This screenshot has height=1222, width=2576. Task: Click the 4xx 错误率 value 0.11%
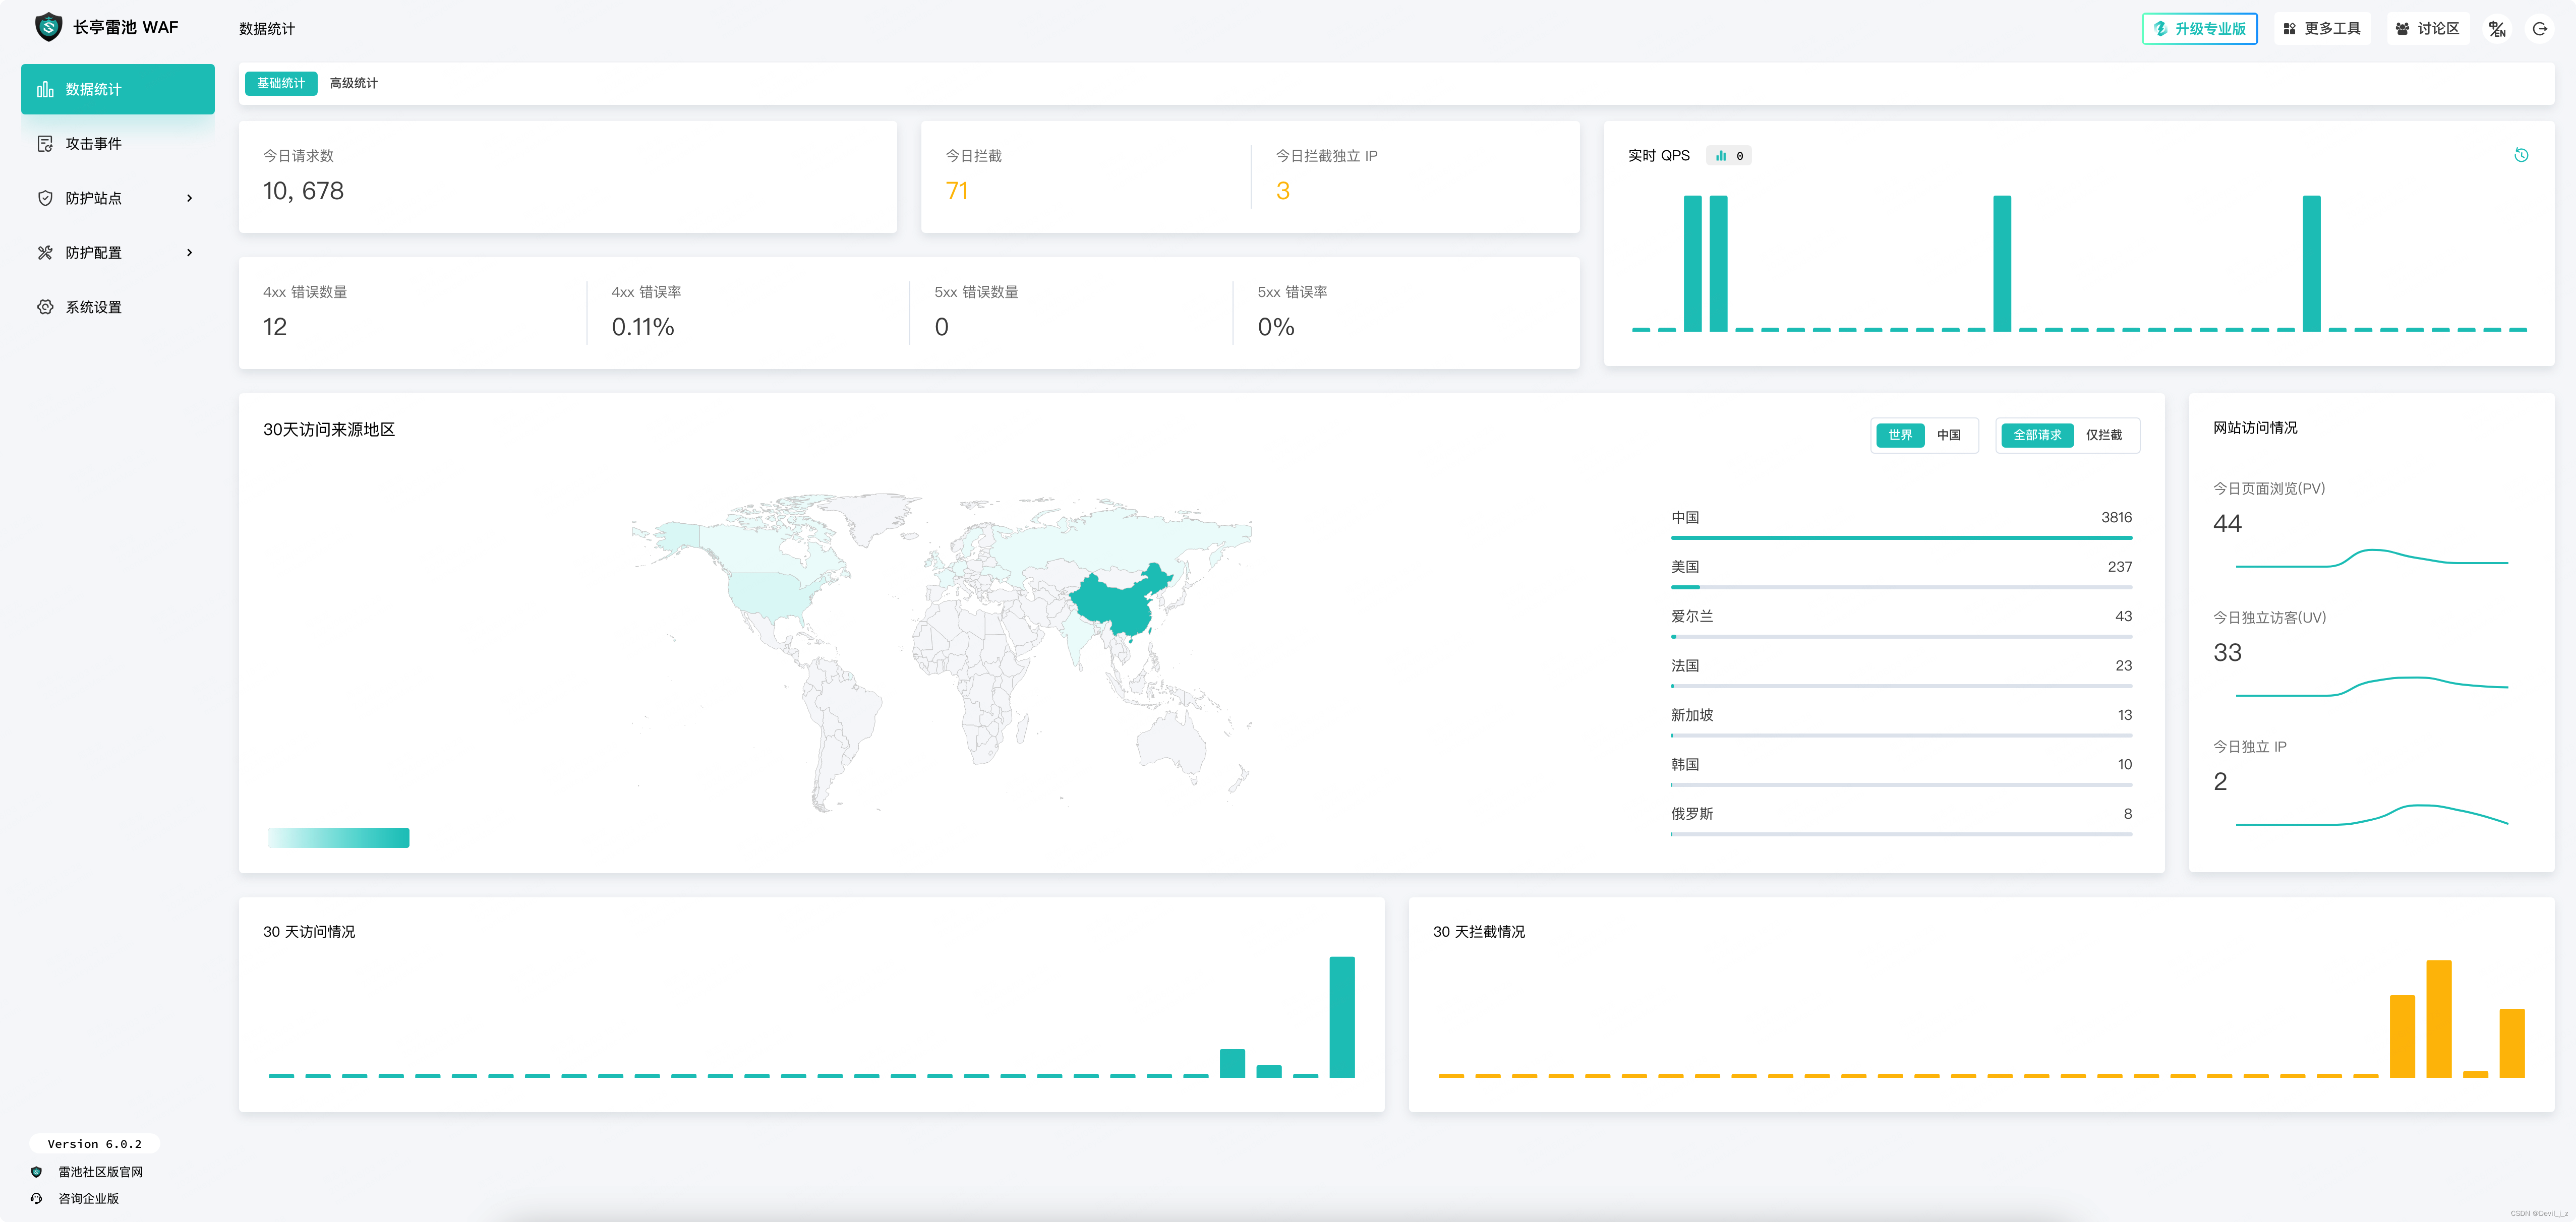coord(642,327)
